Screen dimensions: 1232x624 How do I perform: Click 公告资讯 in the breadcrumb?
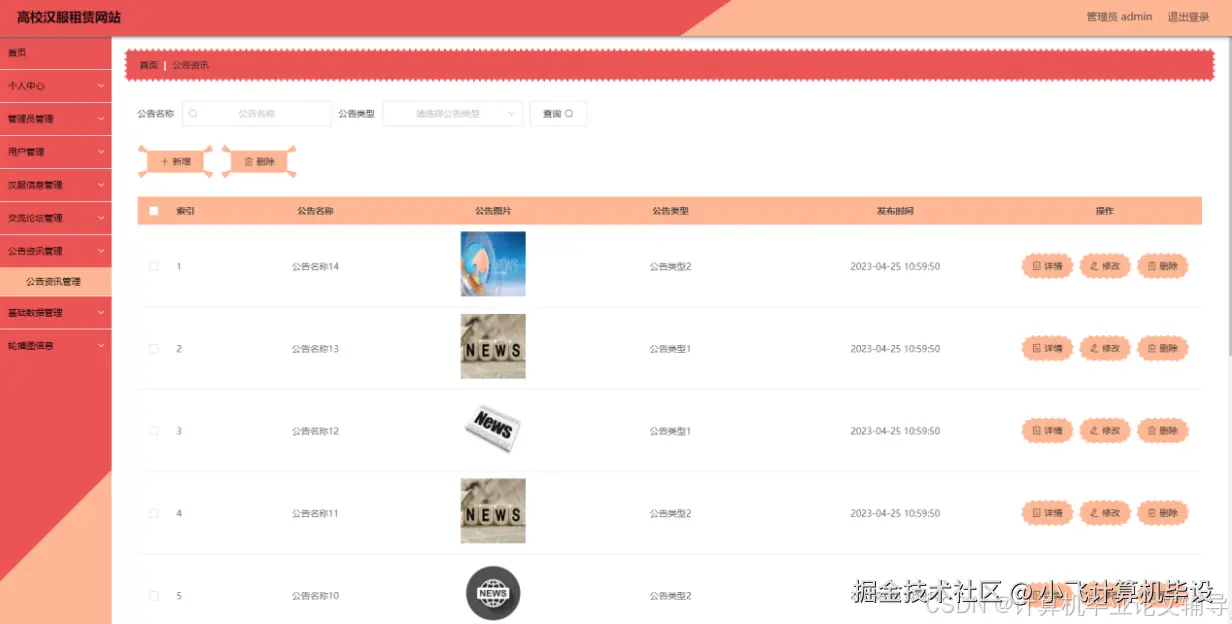coord(190,65)
